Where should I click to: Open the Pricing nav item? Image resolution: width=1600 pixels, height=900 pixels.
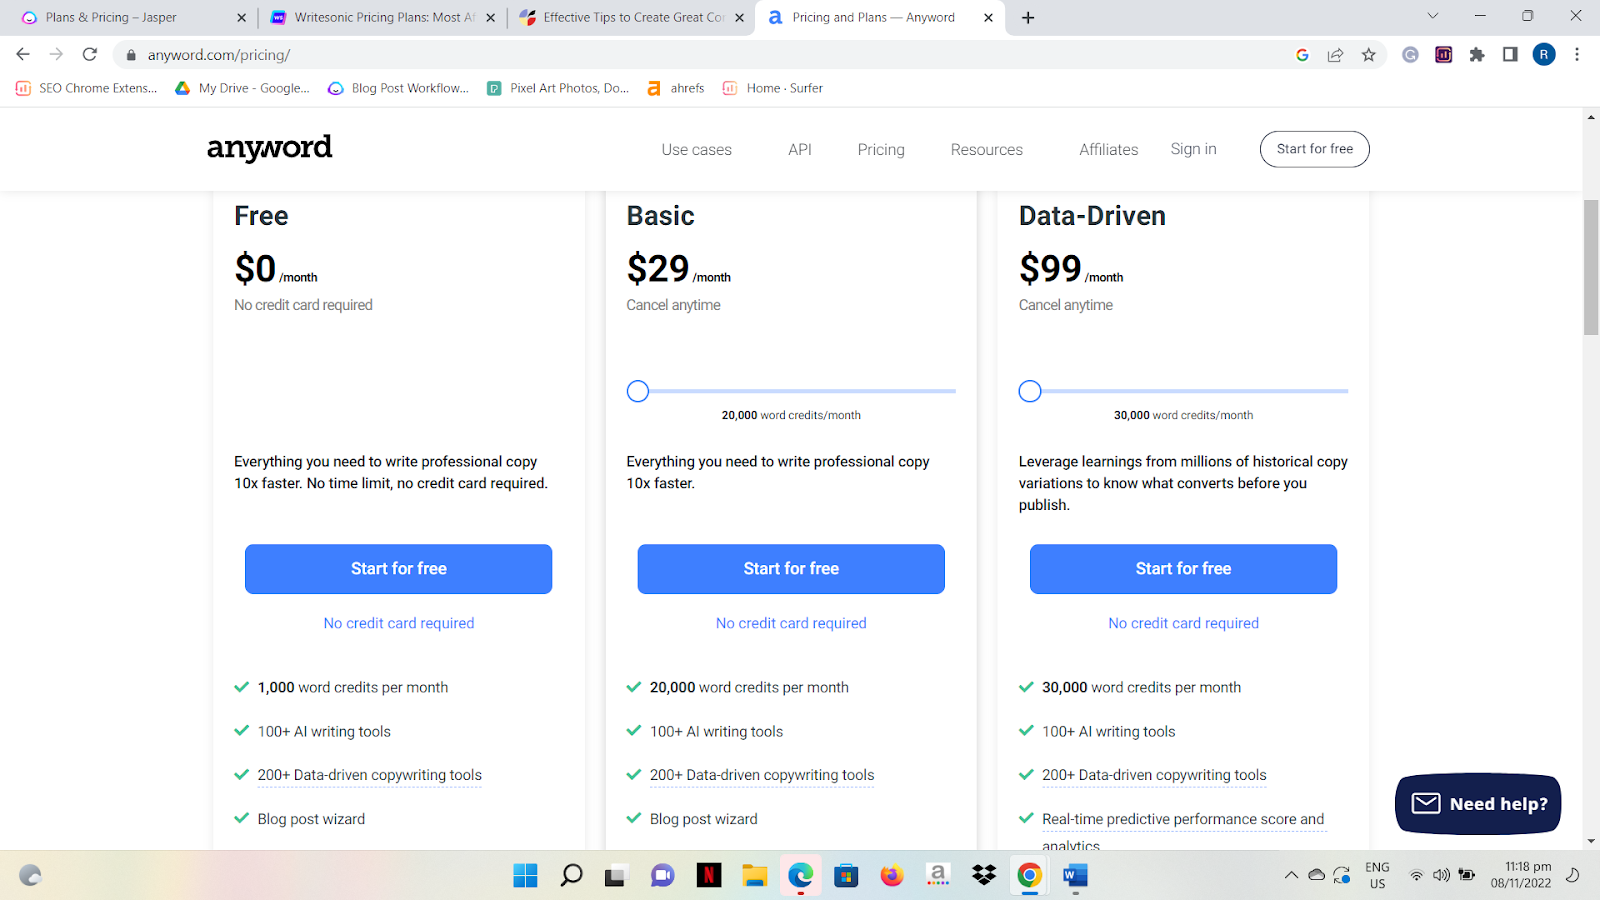(x=881, y=149)
